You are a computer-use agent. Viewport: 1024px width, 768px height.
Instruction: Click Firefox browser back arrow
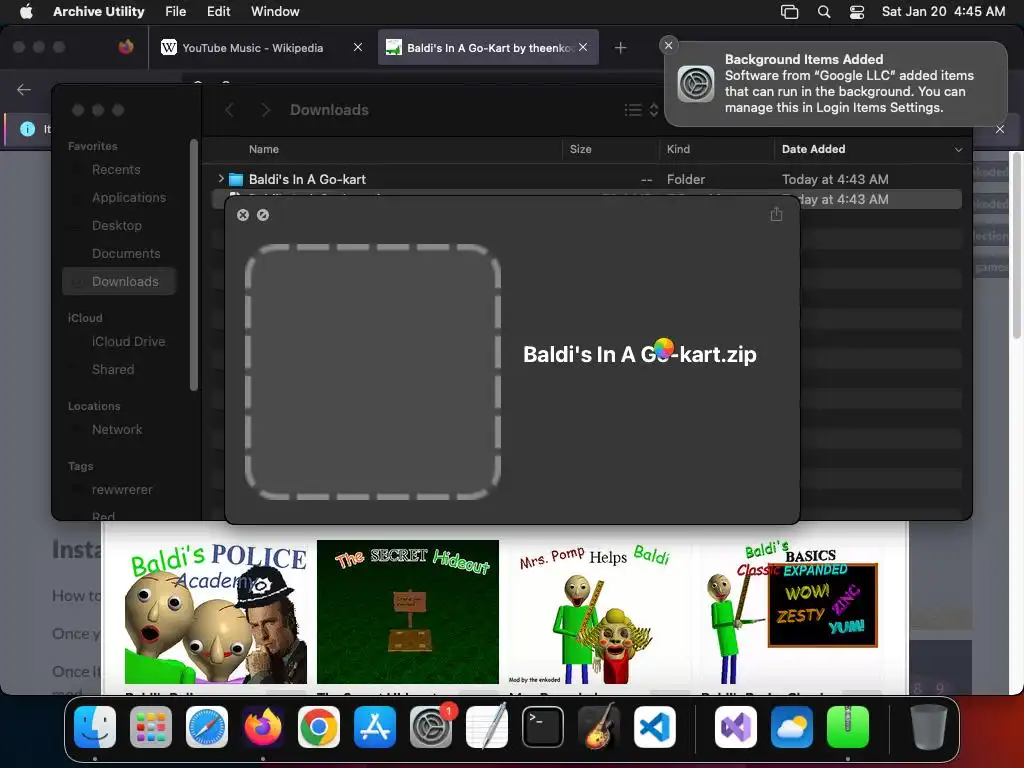coord(24,89)
